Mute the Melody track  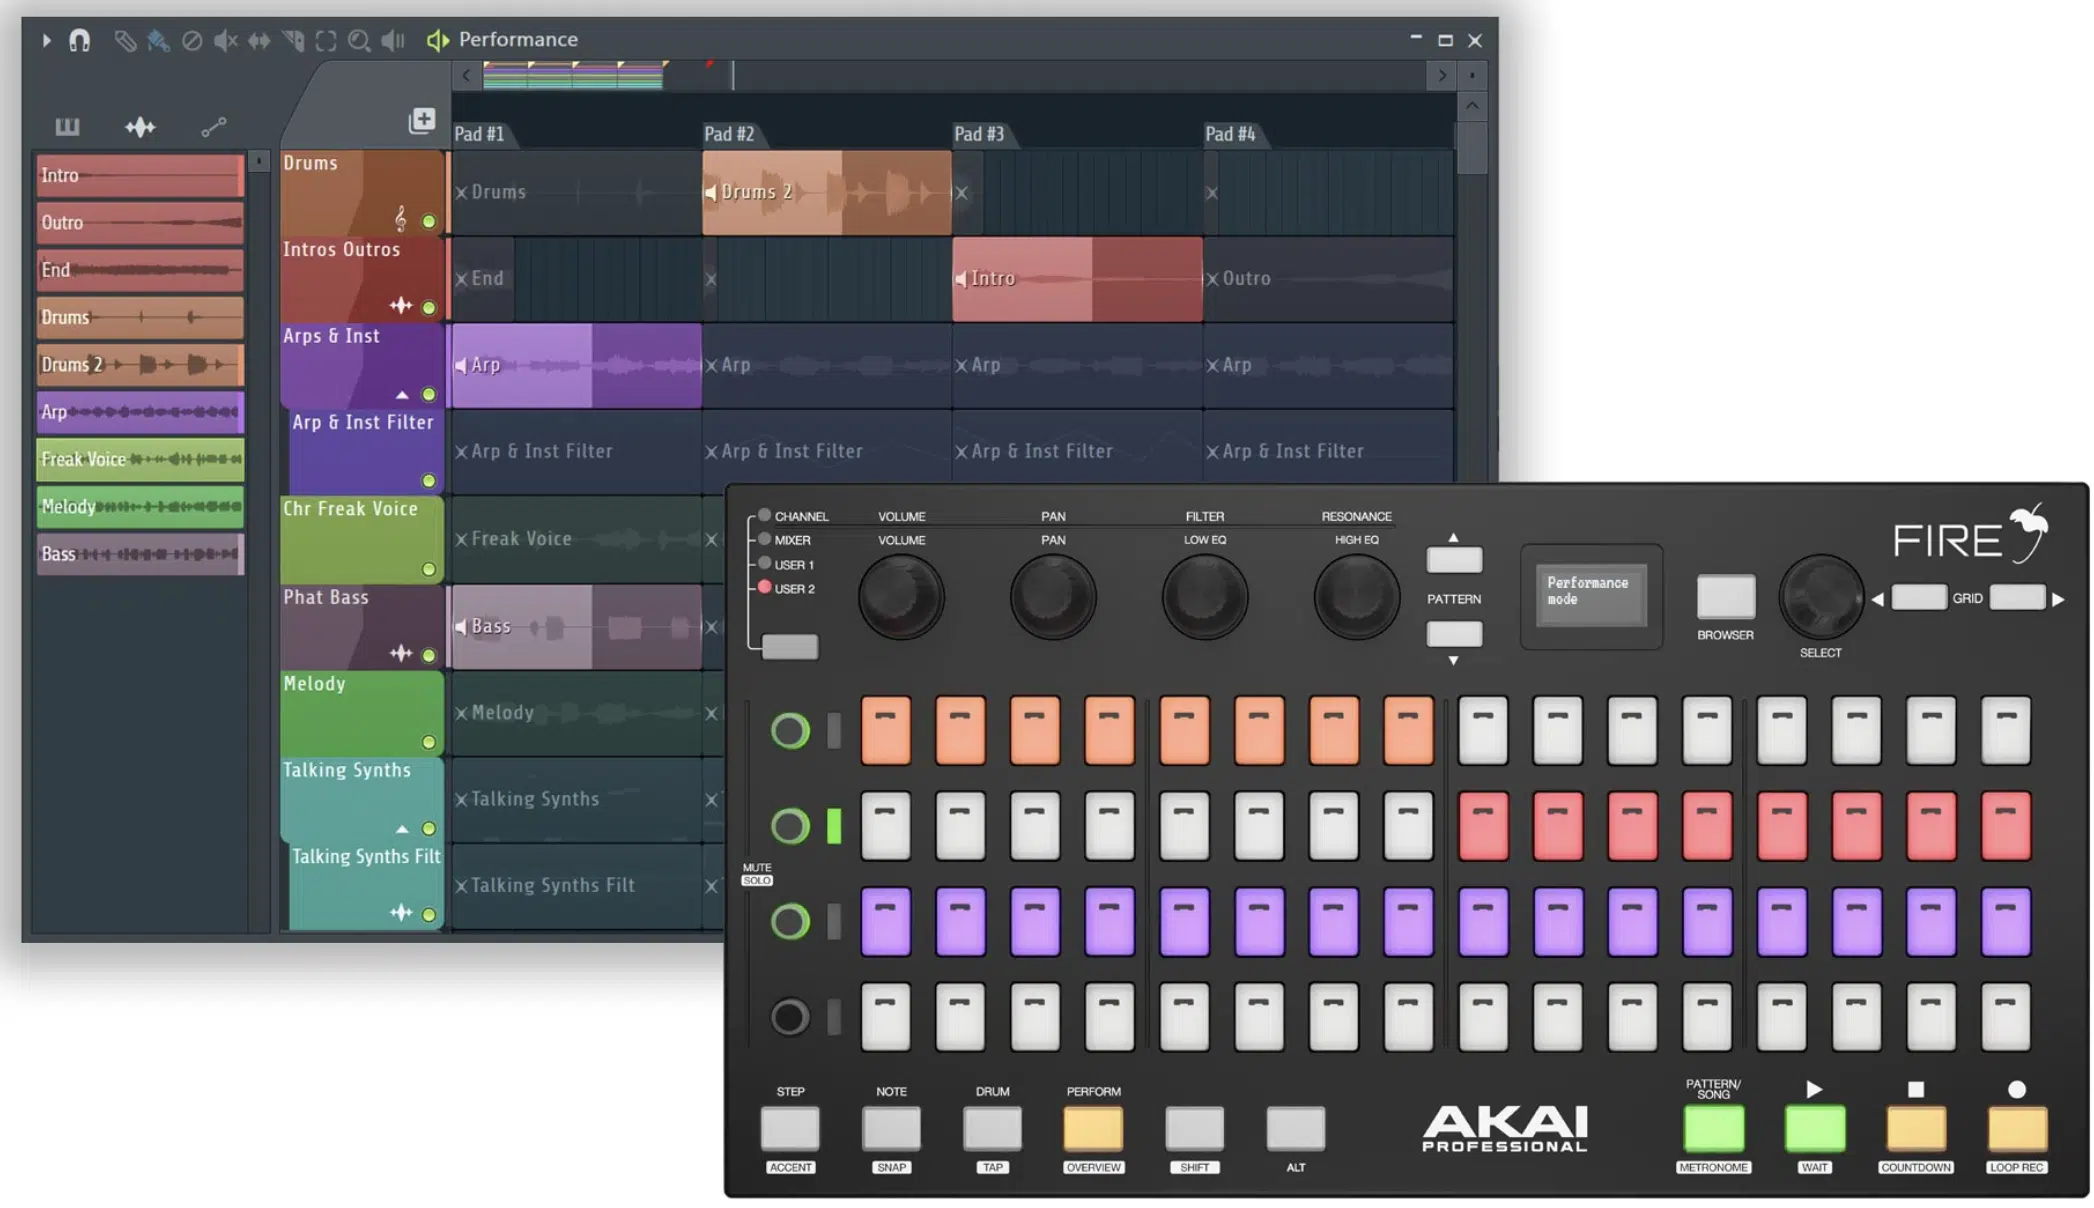pos(429,742)
